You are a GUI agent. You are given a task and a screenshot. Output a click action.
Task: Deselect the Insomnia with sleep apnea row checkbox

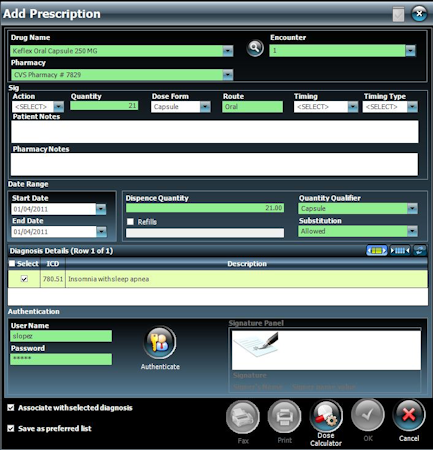(x=24, y=279)
